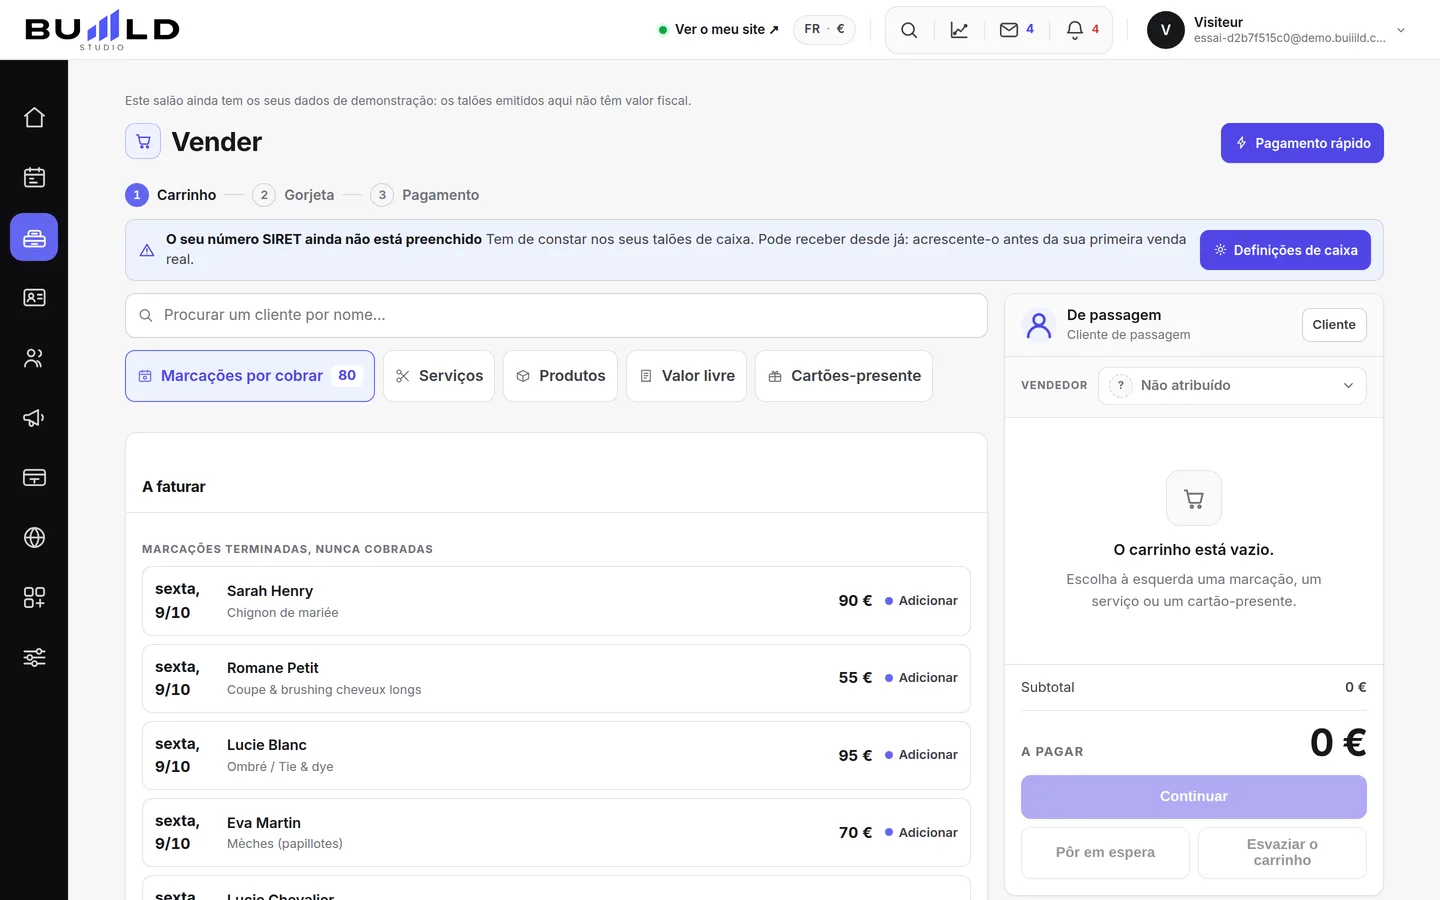Switch to the Produtos tab
This screenshot has height=900, width=1440.
pyautogui.click(x=560, y=376)
